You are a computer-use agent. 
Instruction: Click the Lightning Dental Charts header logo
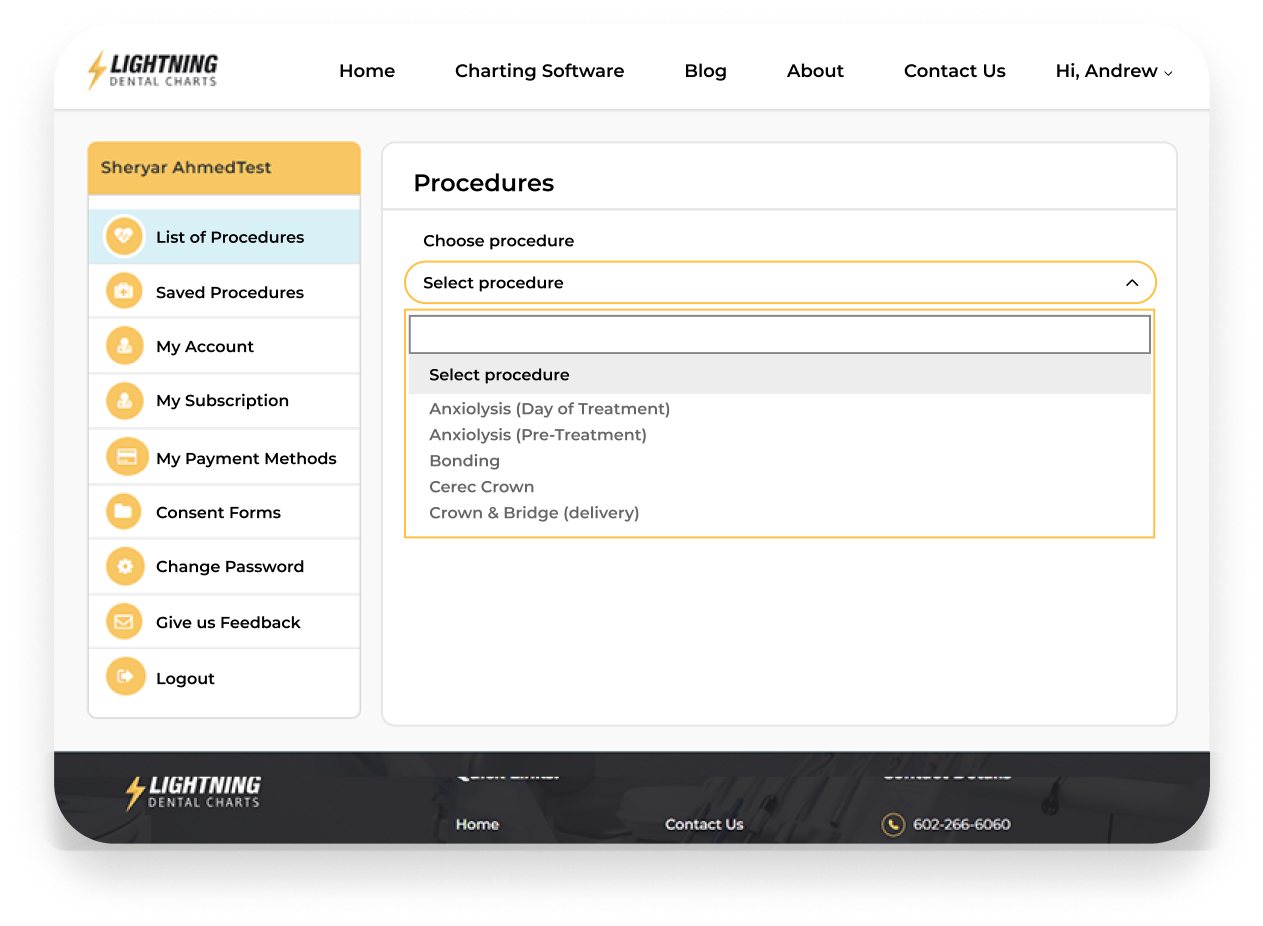pyautogui.click(x=153, y=71)
